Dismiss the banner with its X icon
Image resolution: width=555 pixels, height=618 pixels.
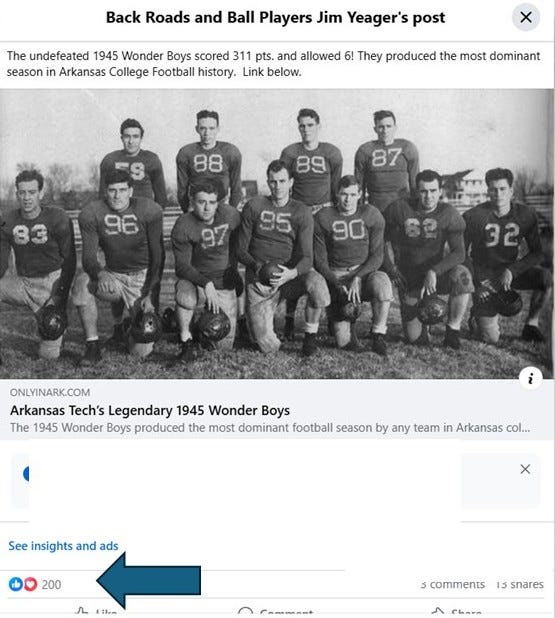point(525,469)
